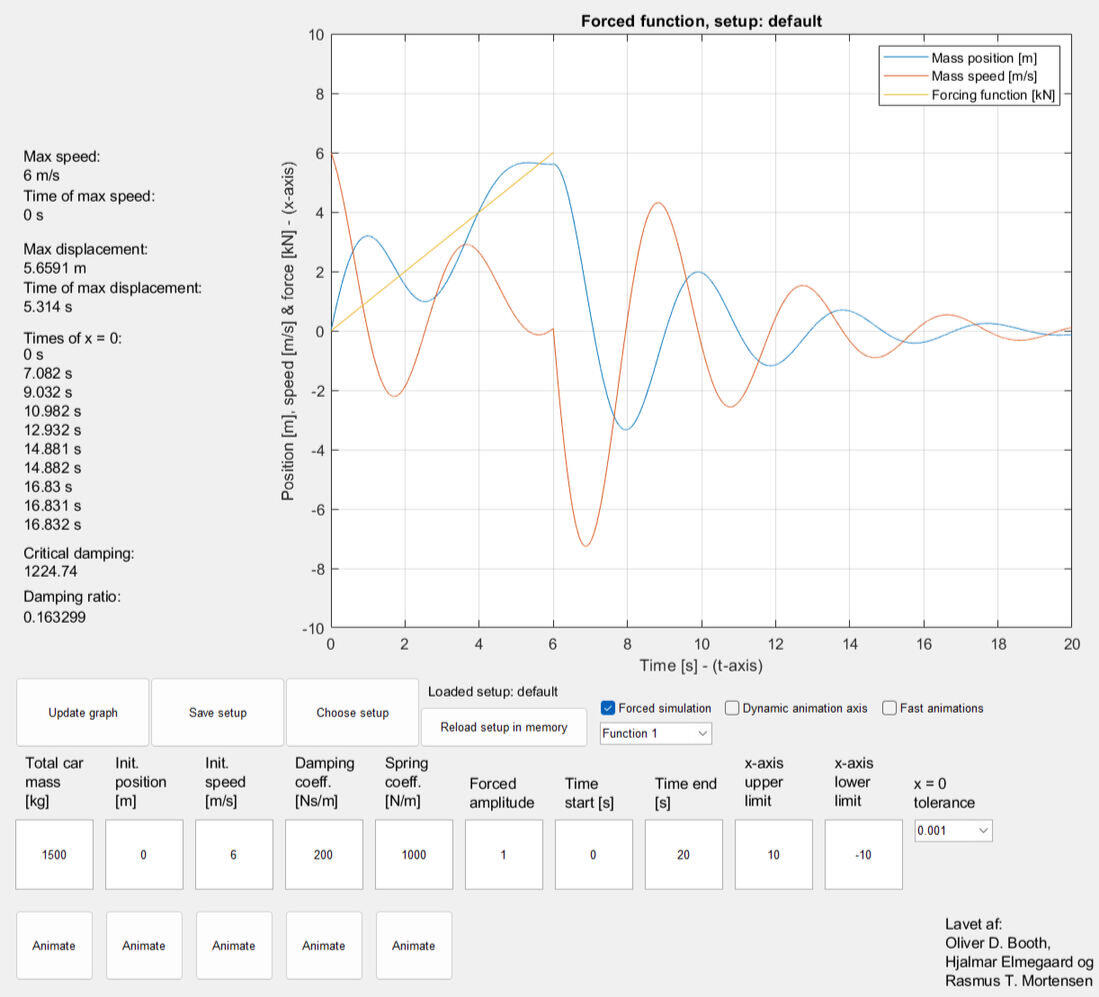1099x997 pixels.
Task: Click the x-axis upper limit field
Action: (774, 855)
